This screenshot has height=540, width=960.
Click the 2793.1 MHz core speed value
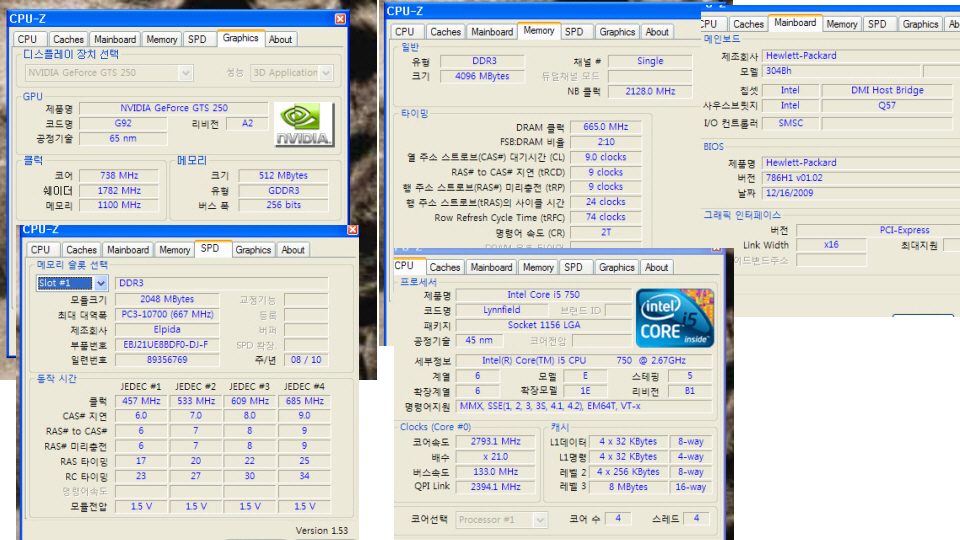click(x=495, y=442)
